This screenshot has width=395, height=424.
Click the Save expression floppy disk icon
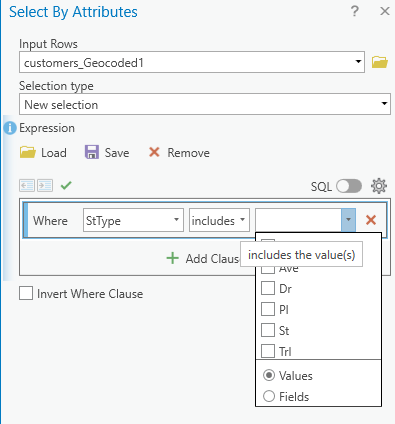tap(92, 152)
